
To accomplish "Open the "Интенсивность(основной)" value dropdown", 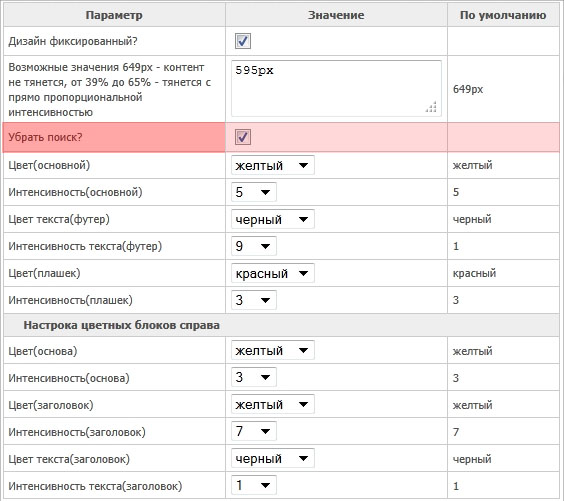I will pyautogui.click(x=254, y=192).
